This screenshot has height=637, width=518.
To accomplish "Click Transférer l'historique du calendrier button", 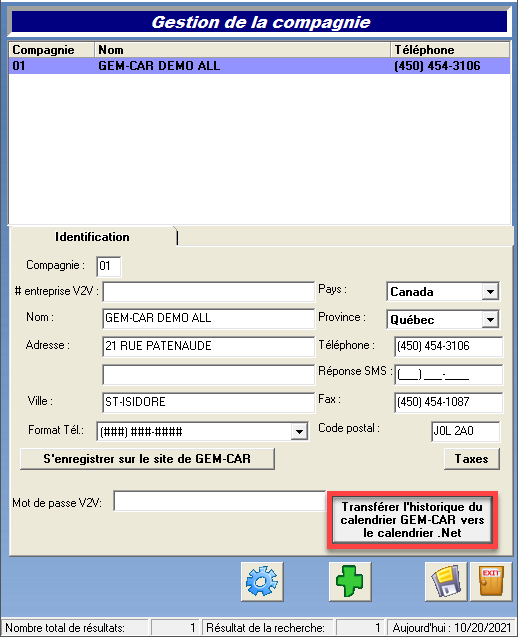I will tap(412, 520).
